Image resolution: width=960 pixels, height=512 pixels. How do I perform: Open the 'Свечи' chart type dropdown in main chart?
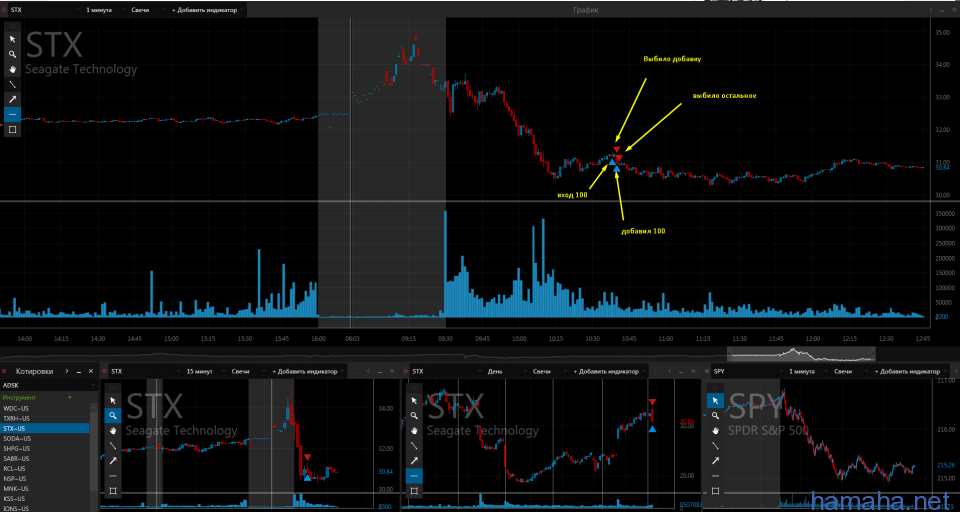coord(147,10)
